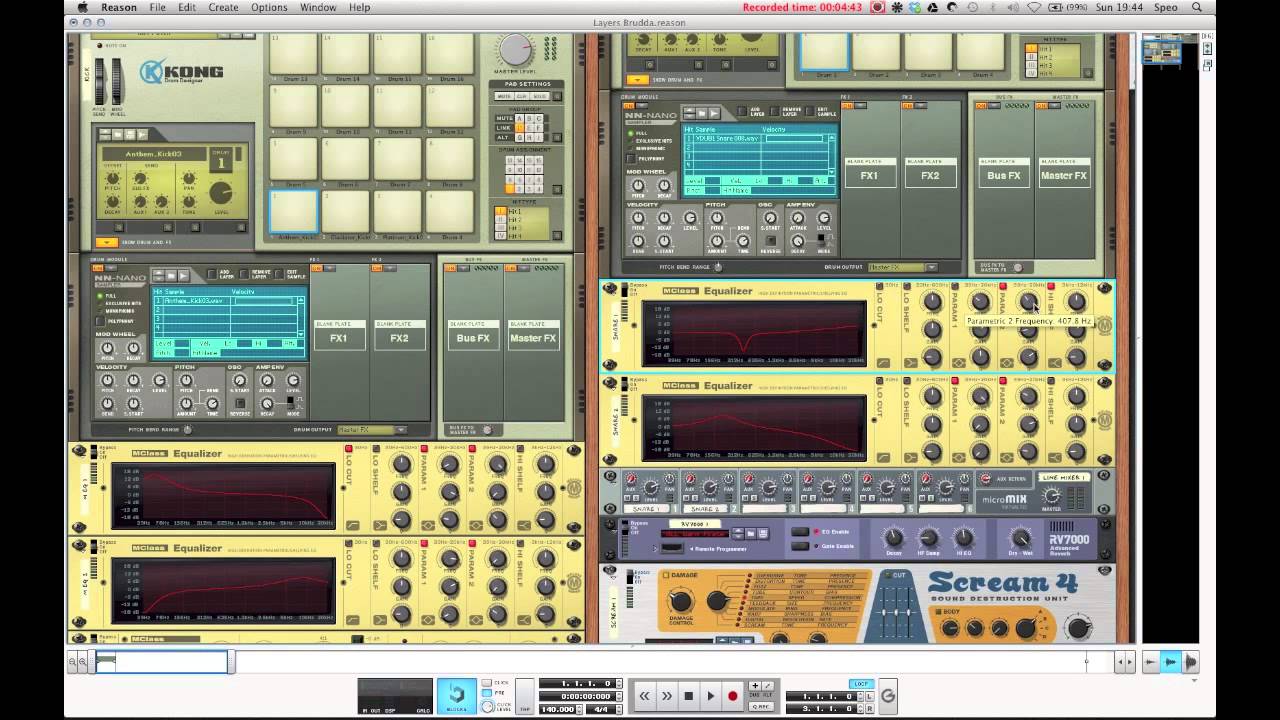
Task: Toggle the Scream 4 Cut section
Action: [888, 575]
